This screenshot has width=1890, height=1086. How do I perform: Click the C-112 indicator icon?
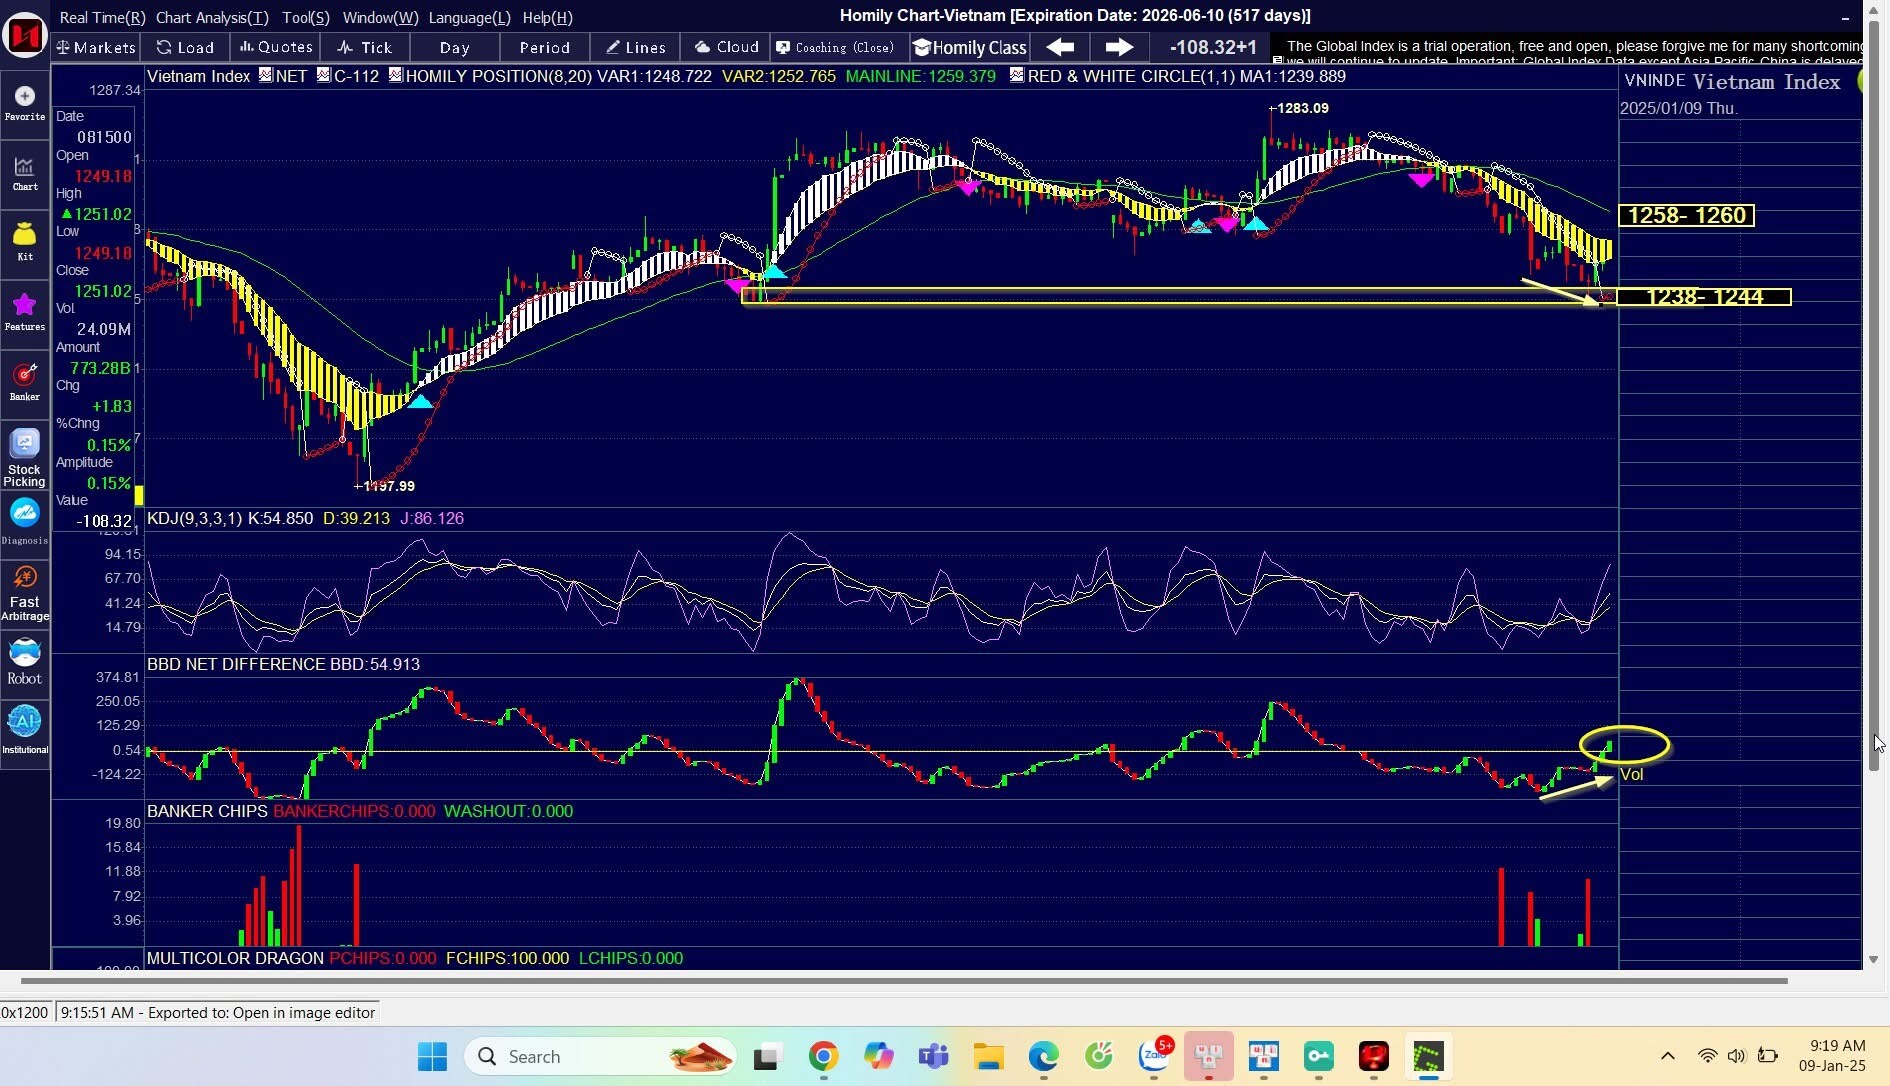(x=324, y=75)
